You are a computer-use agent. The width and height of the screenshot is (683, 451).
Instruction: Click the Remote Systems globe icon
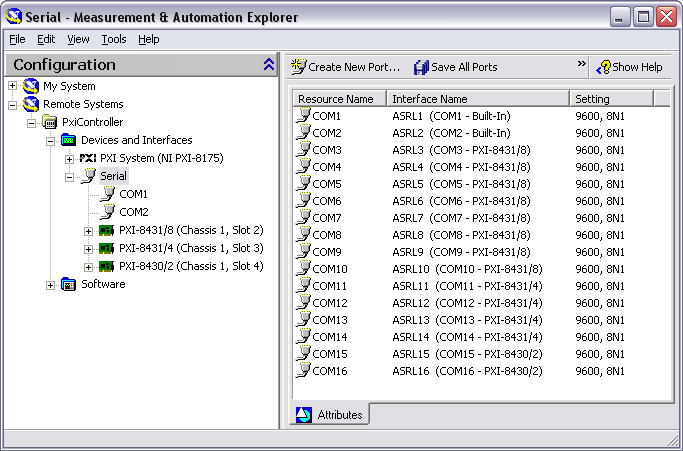[x=31, y=104]
